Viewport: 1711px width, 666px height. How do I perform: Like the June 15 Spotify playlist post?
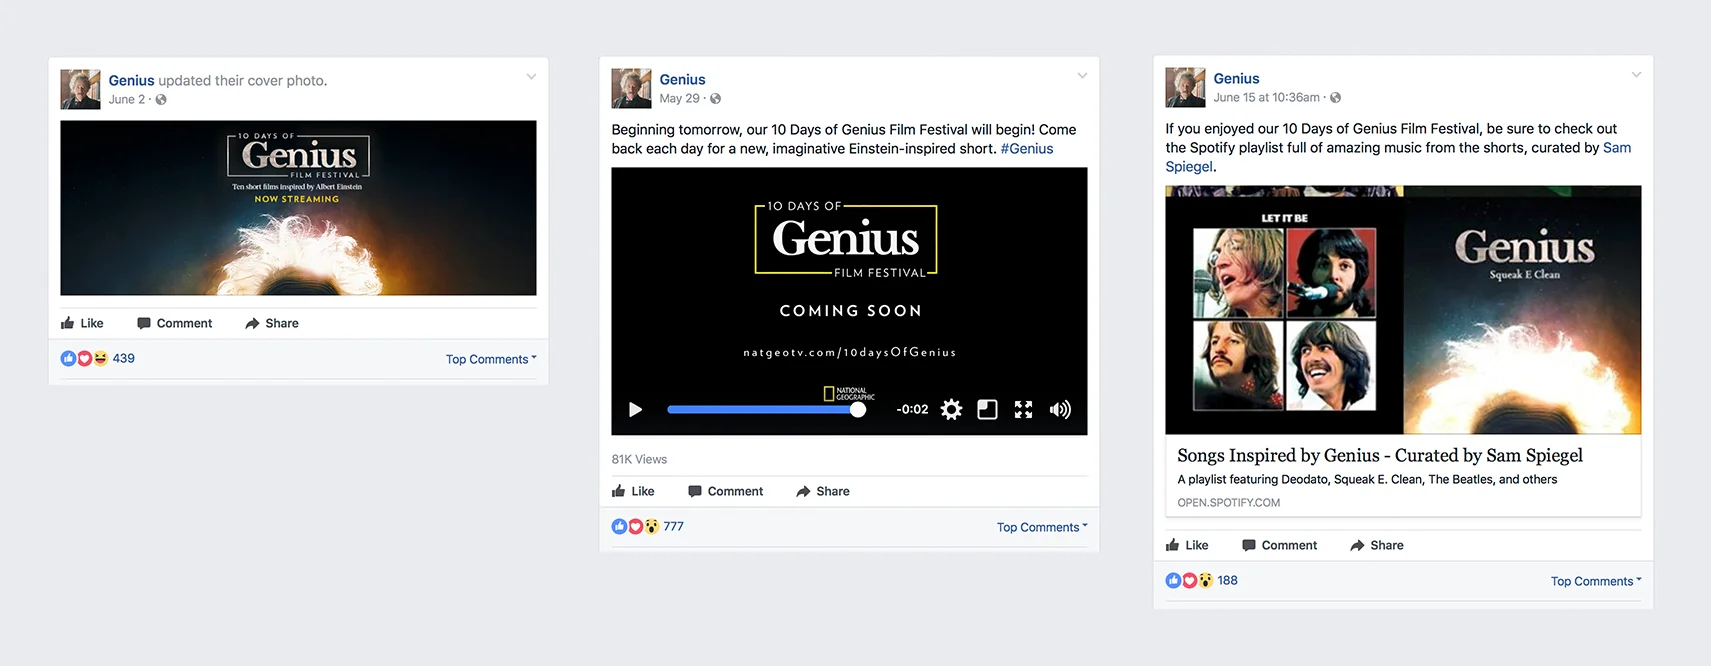(1187, 545)
